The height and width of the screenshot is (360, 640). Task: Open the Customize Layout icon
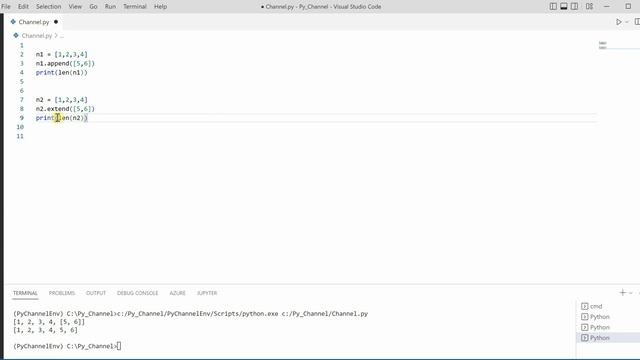click(x=589, y=7)
